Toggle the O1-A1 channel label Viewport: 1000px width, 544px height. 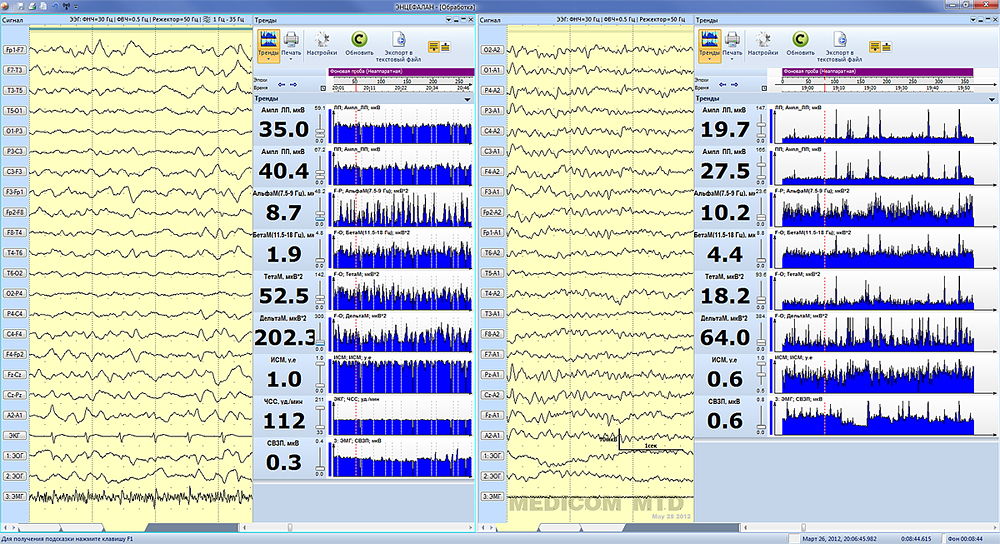492,70
